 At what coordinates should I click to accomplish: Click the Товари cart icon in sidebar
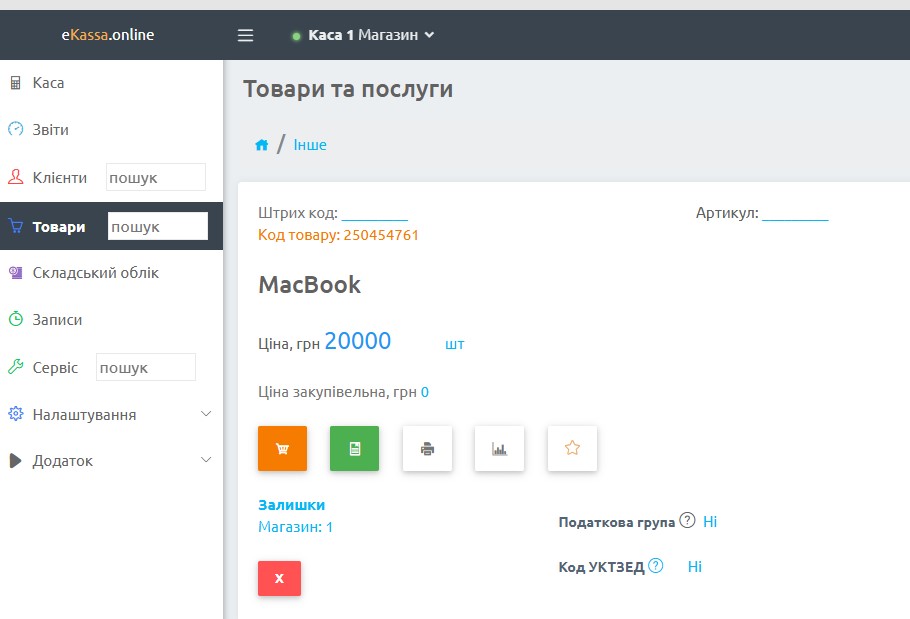tap(16, 226)
